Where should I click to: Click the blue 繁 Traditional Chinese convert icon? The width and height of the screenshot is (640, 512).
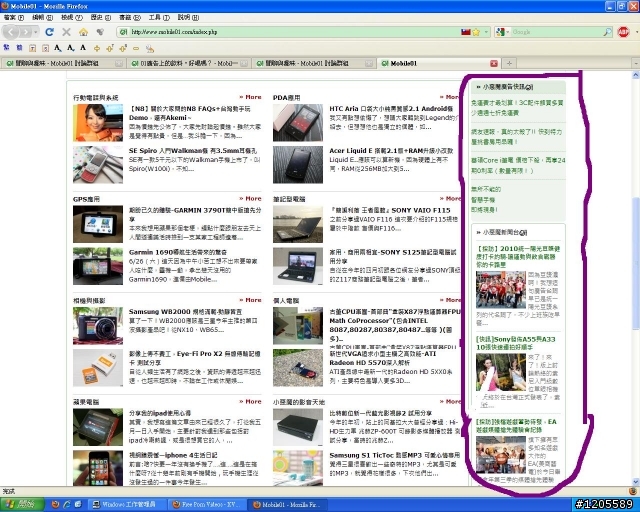(6, 48)
